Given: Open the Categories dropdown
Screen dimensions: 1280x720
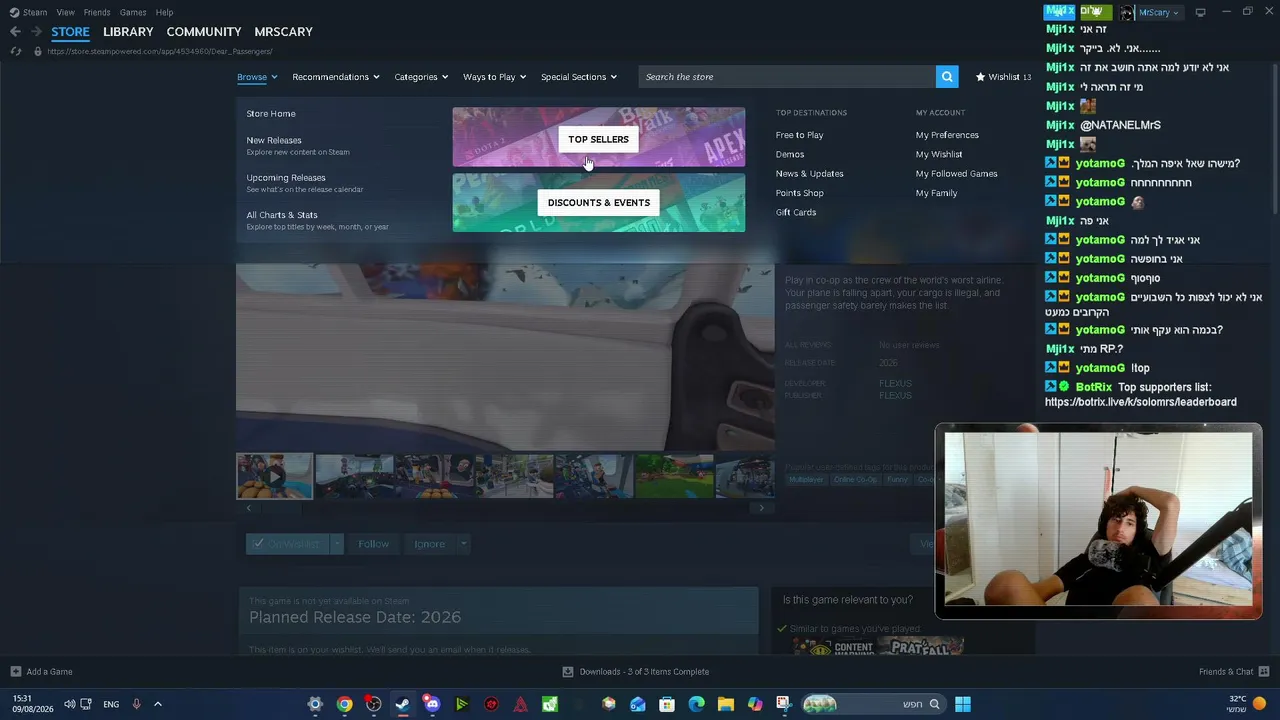Looking at the screenshot, I should tap(421, 77).
